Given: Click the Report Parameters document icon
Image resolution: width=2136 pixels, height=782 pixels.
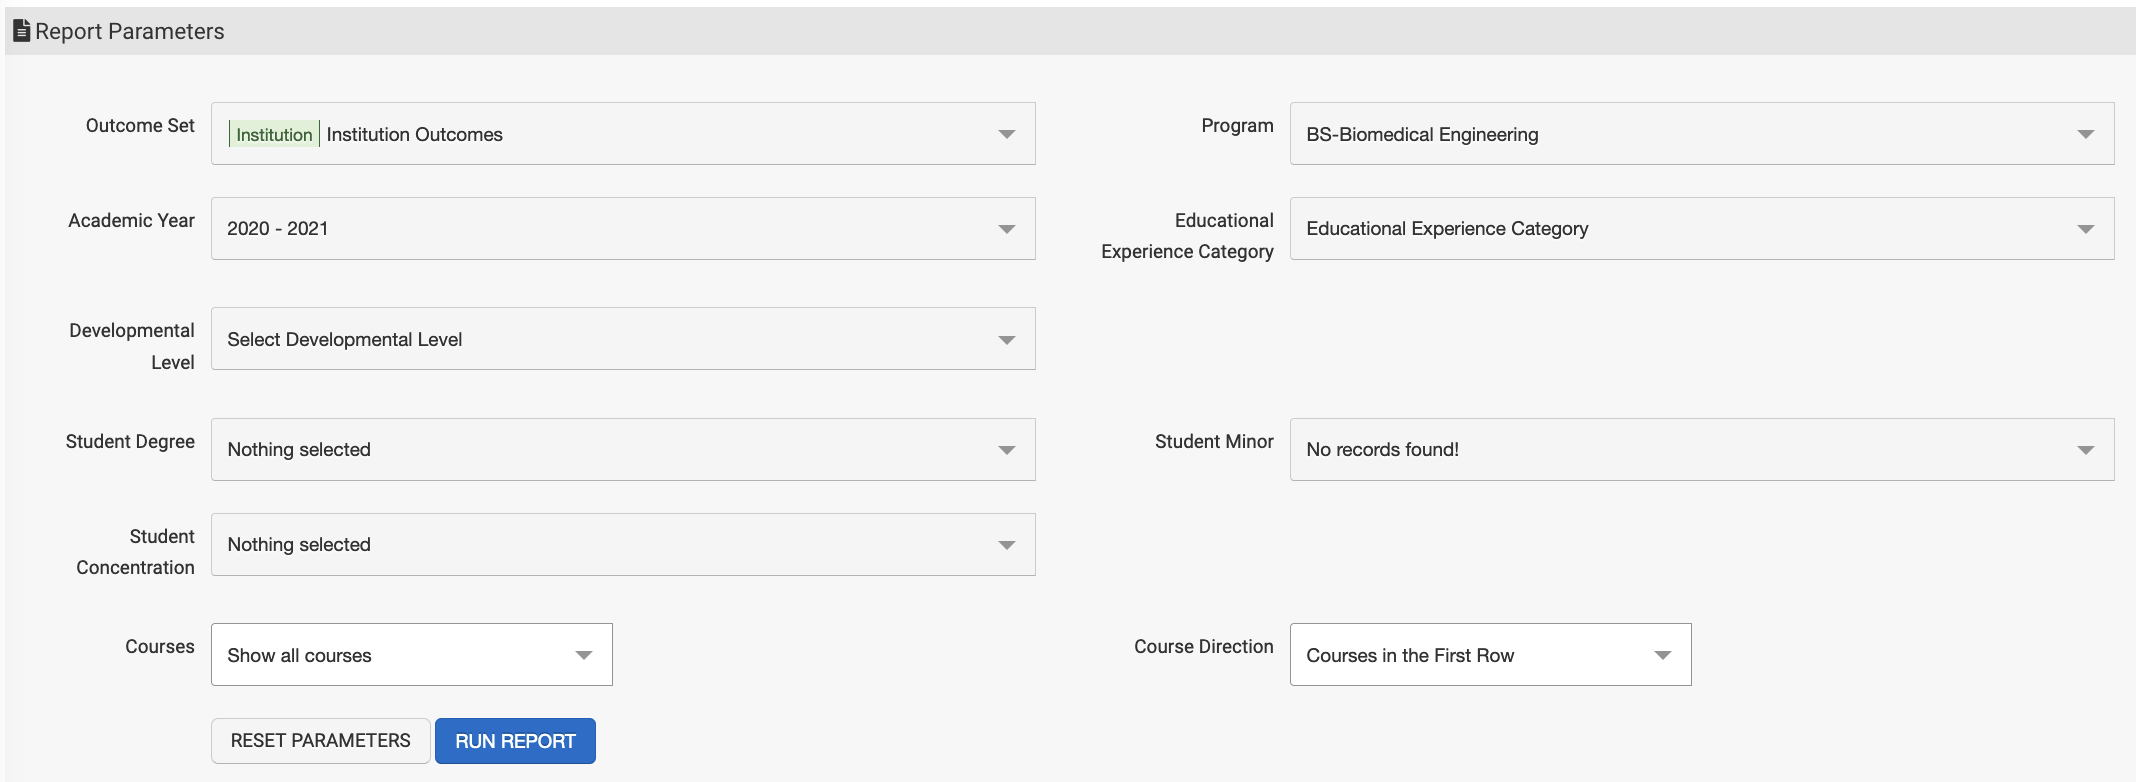Looking at the screenshot, I should coord(21,31).
